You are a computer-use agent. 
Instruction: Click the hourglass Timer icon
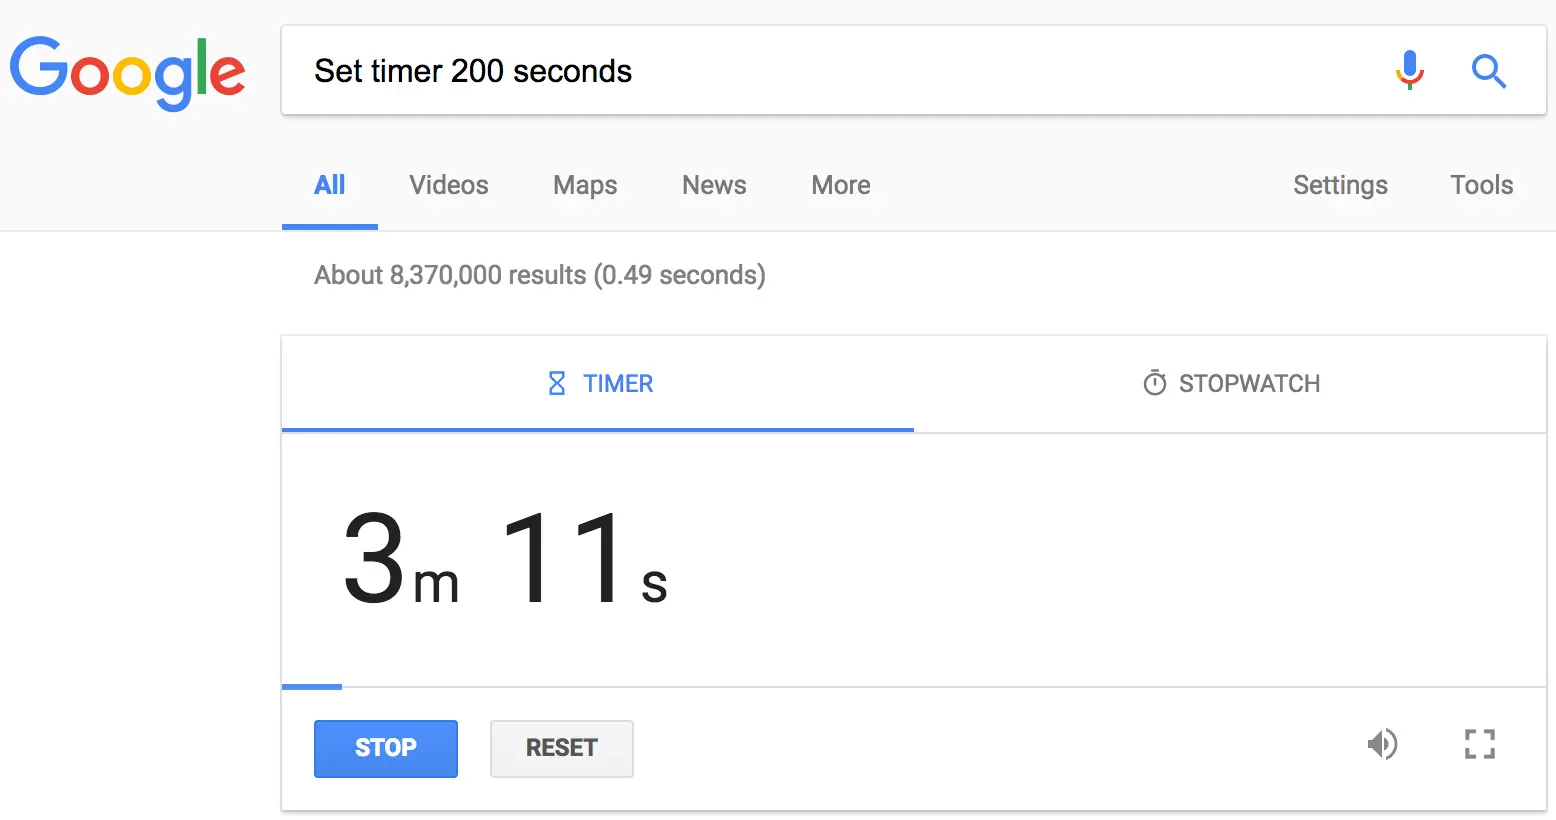[x=557, y=383]
